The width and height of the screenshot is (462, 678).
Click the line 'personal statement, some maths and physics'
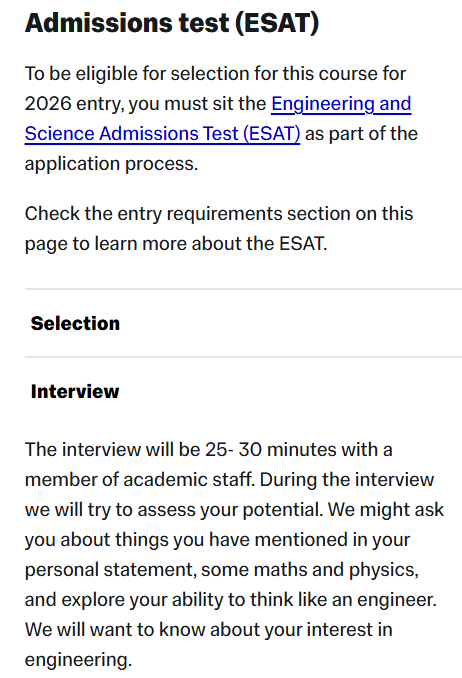[x=221, y=570]
